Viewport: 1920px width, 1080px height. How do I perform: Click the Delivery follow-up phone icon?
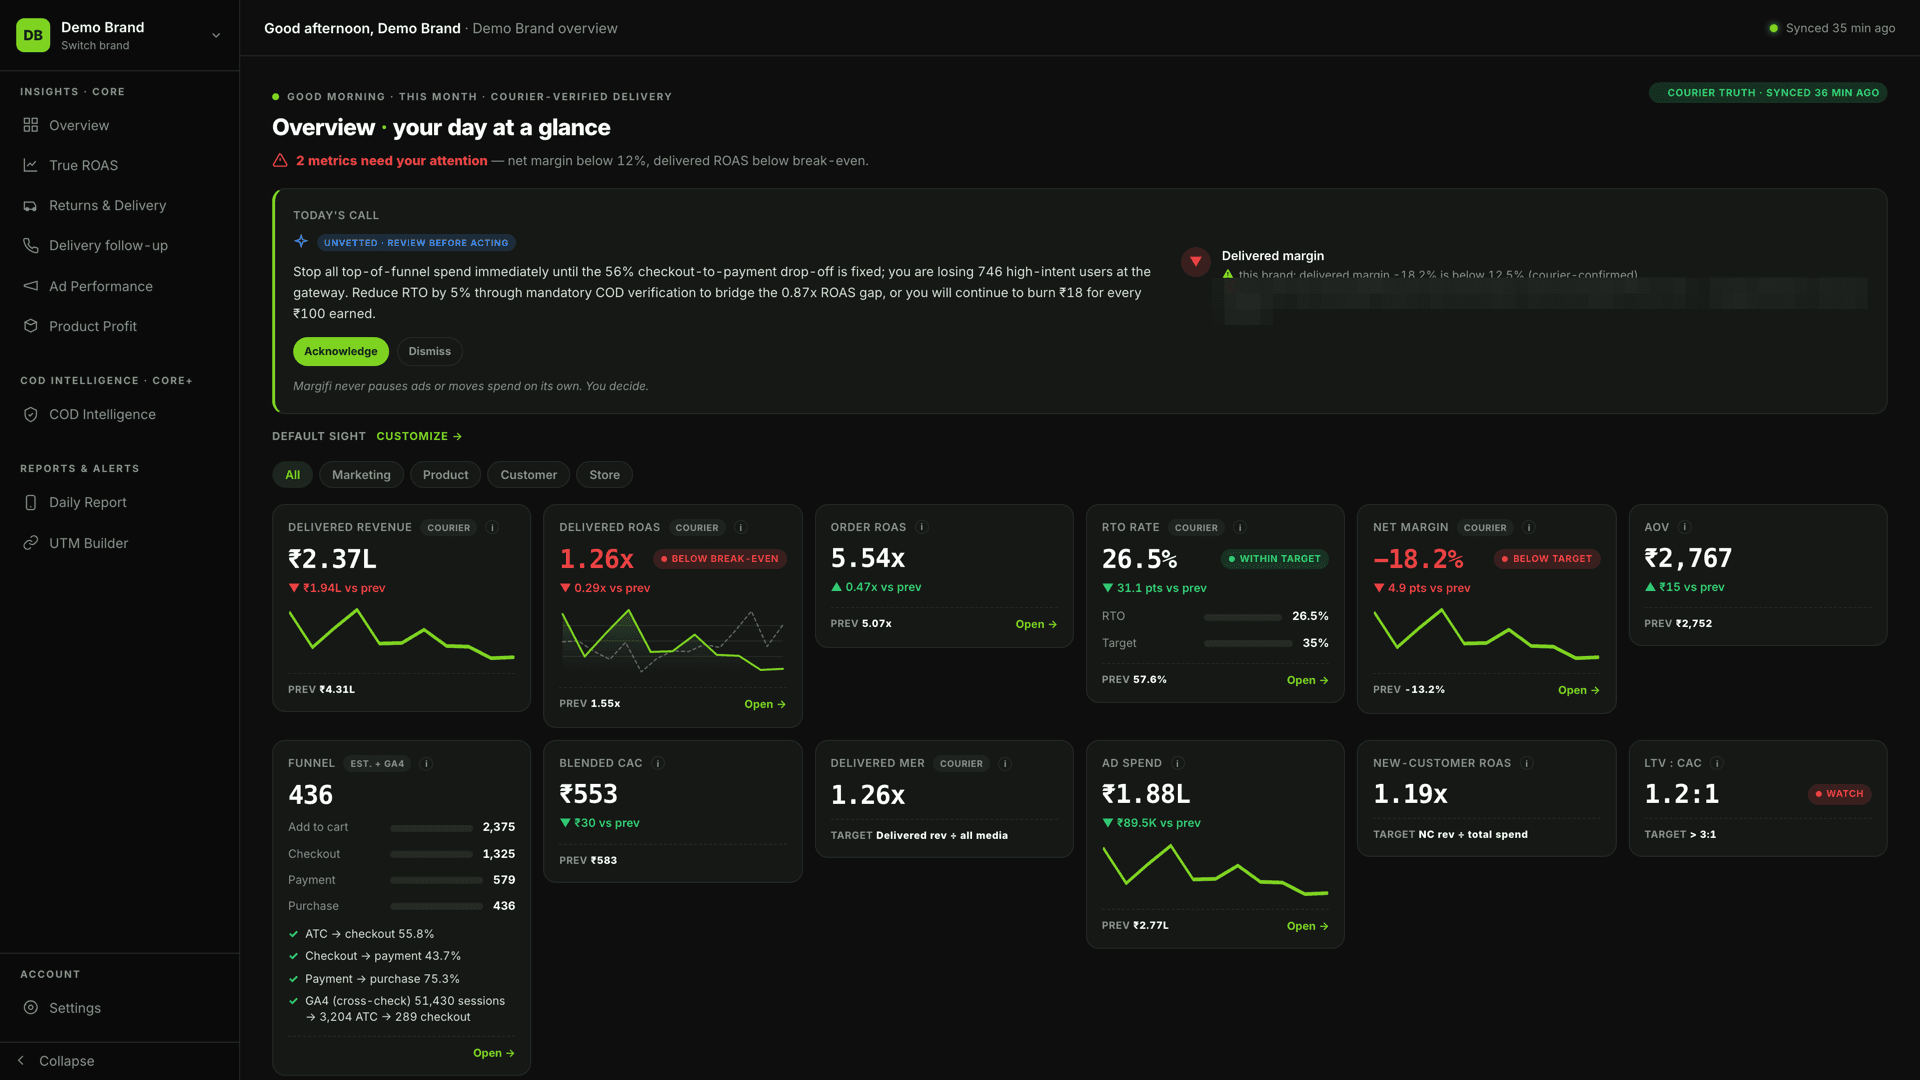tap(31, 246)
